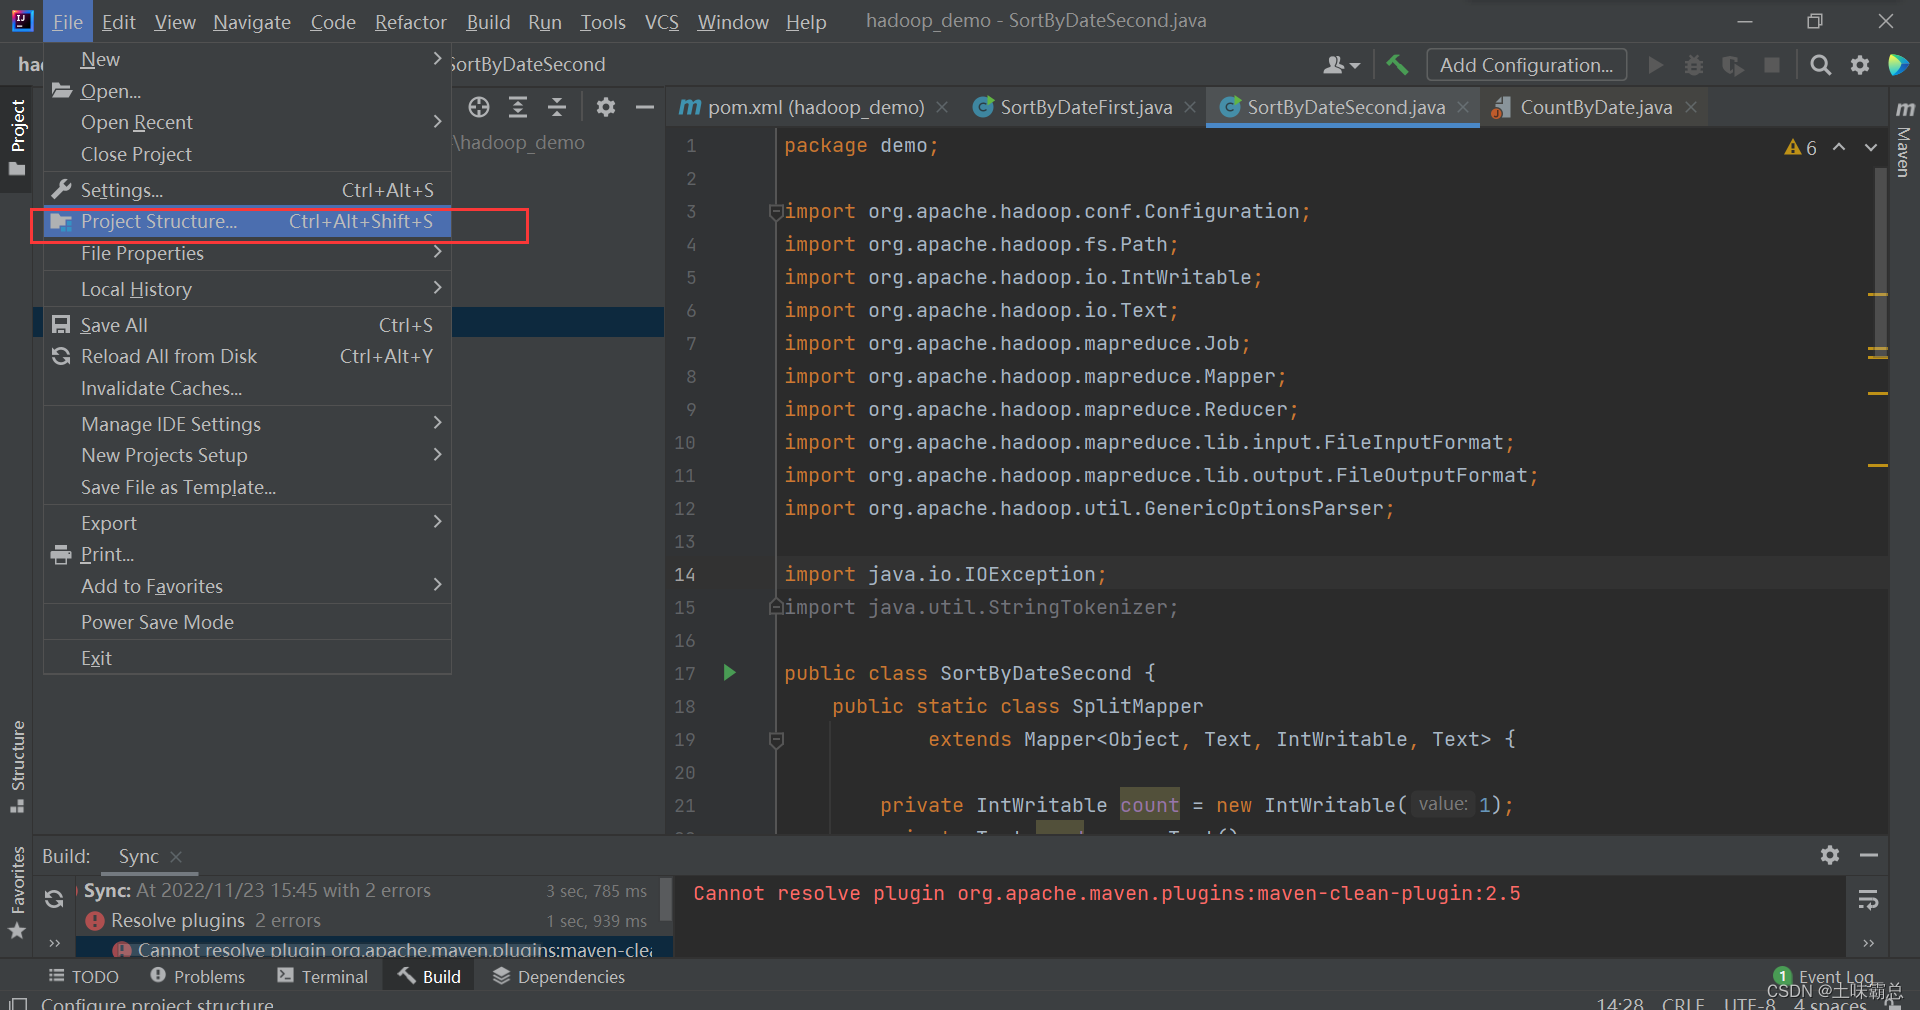Open Settings from File menu
This screenshot has height=1010, width=1920.
pos(248,190)
